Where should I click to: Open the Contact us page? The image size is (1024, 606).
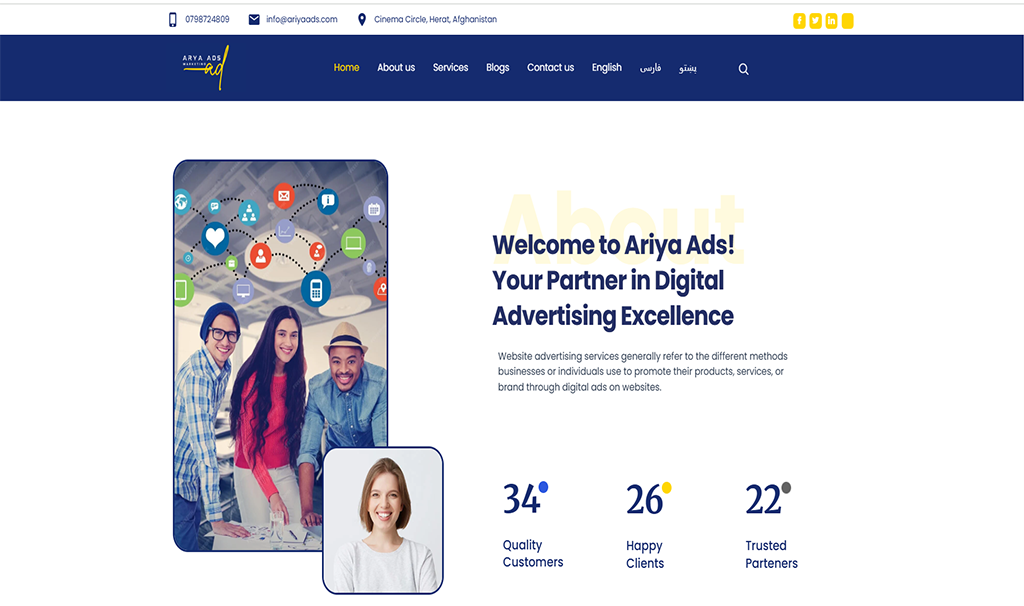551,67
